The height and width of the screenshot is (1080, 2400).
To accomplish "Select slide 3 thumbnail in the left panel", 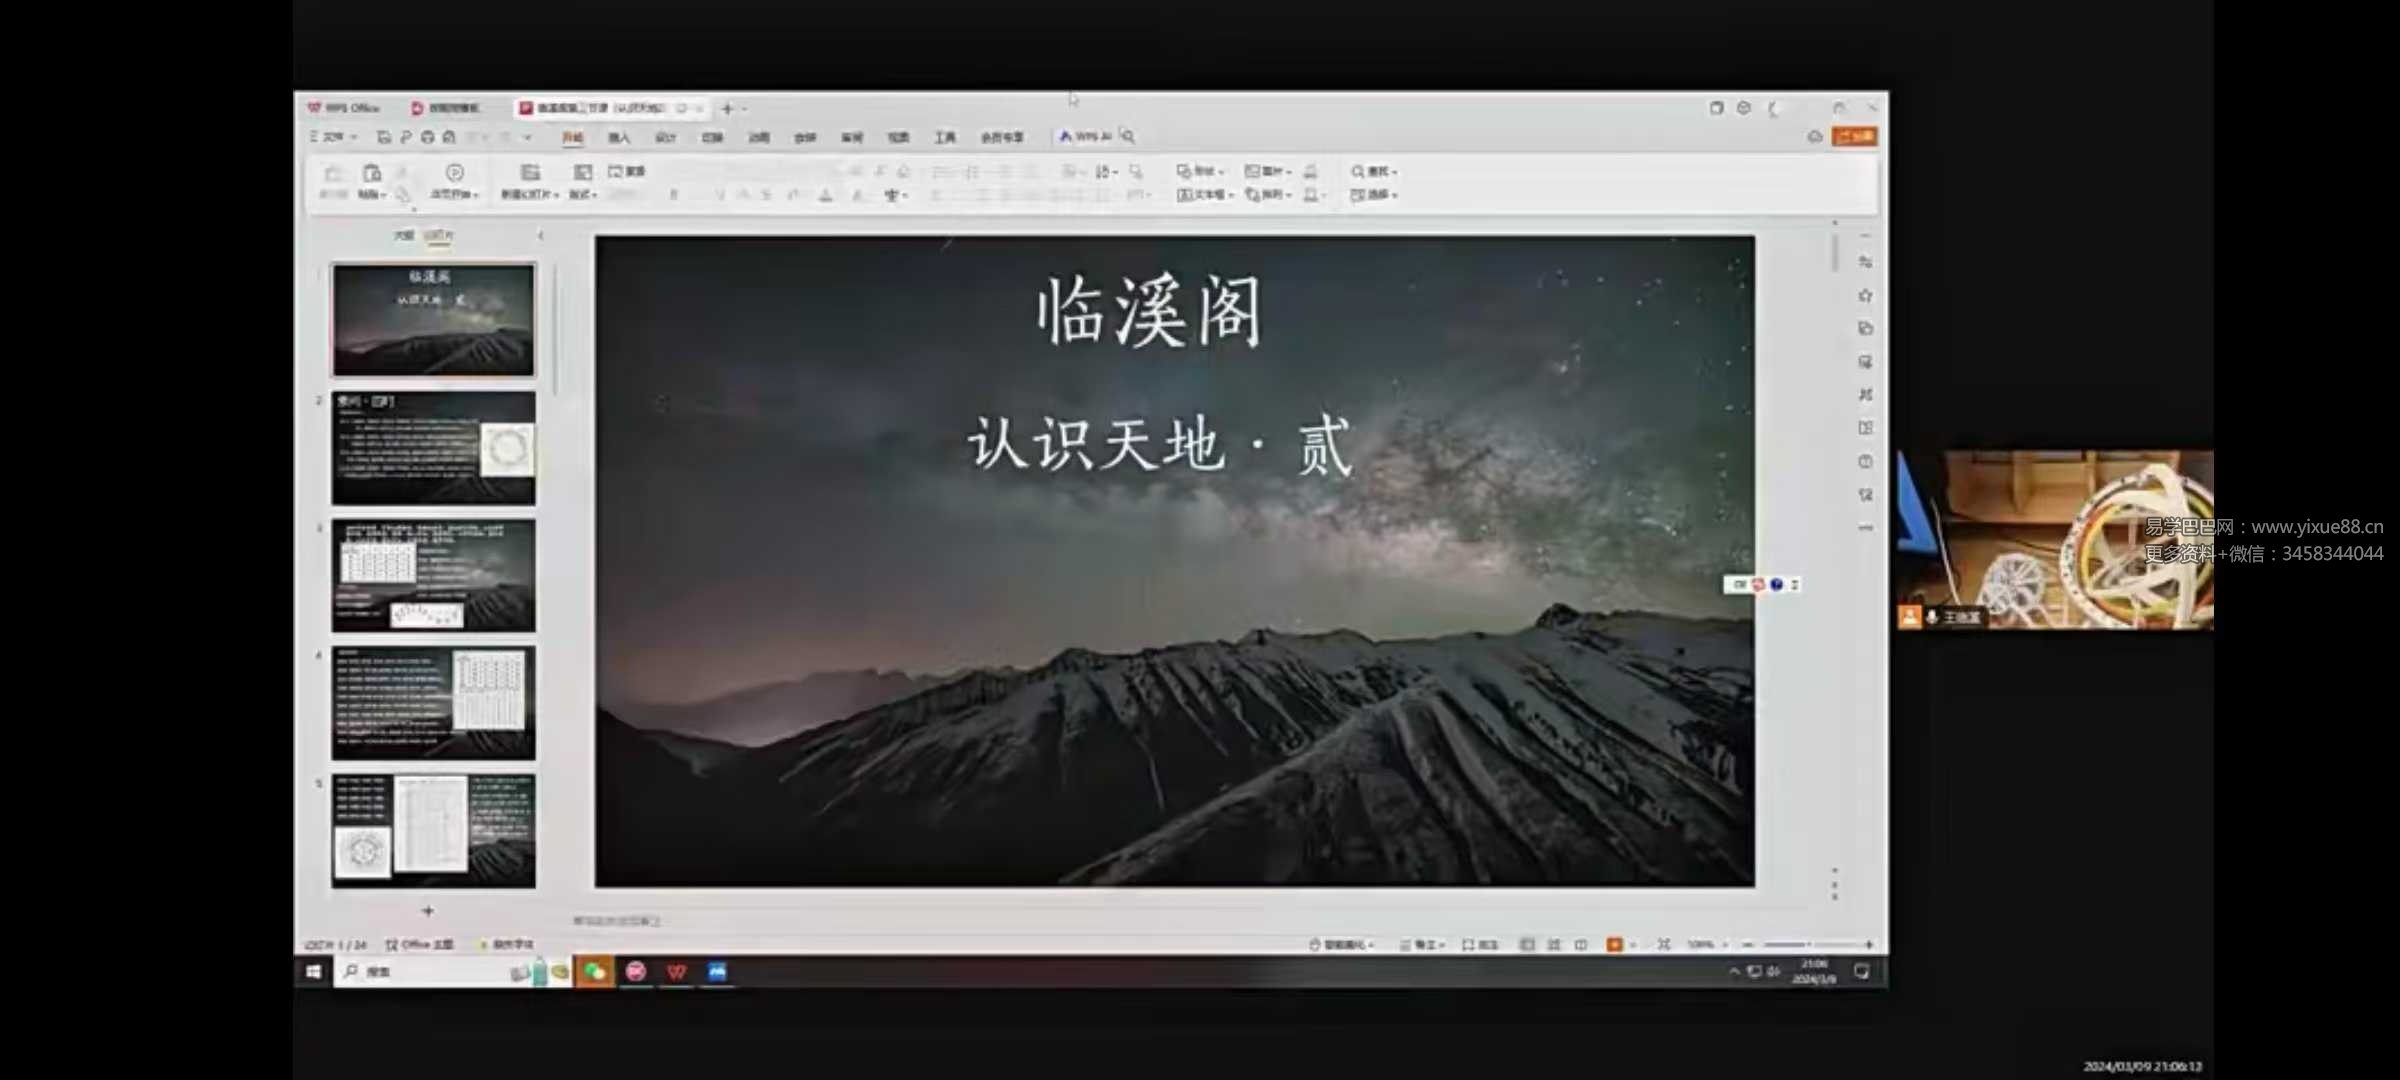I will (x=432, y=575).
